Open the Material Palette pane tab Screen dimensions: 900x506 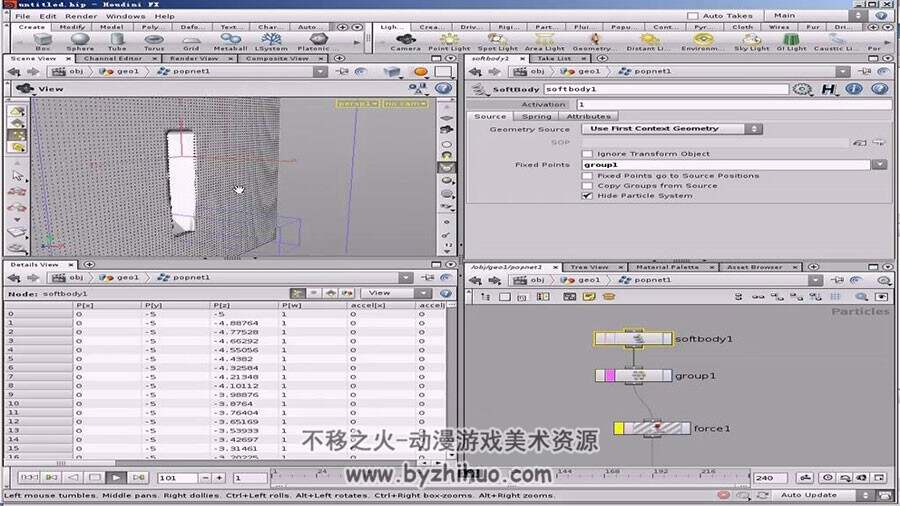(x=668, y=267)
